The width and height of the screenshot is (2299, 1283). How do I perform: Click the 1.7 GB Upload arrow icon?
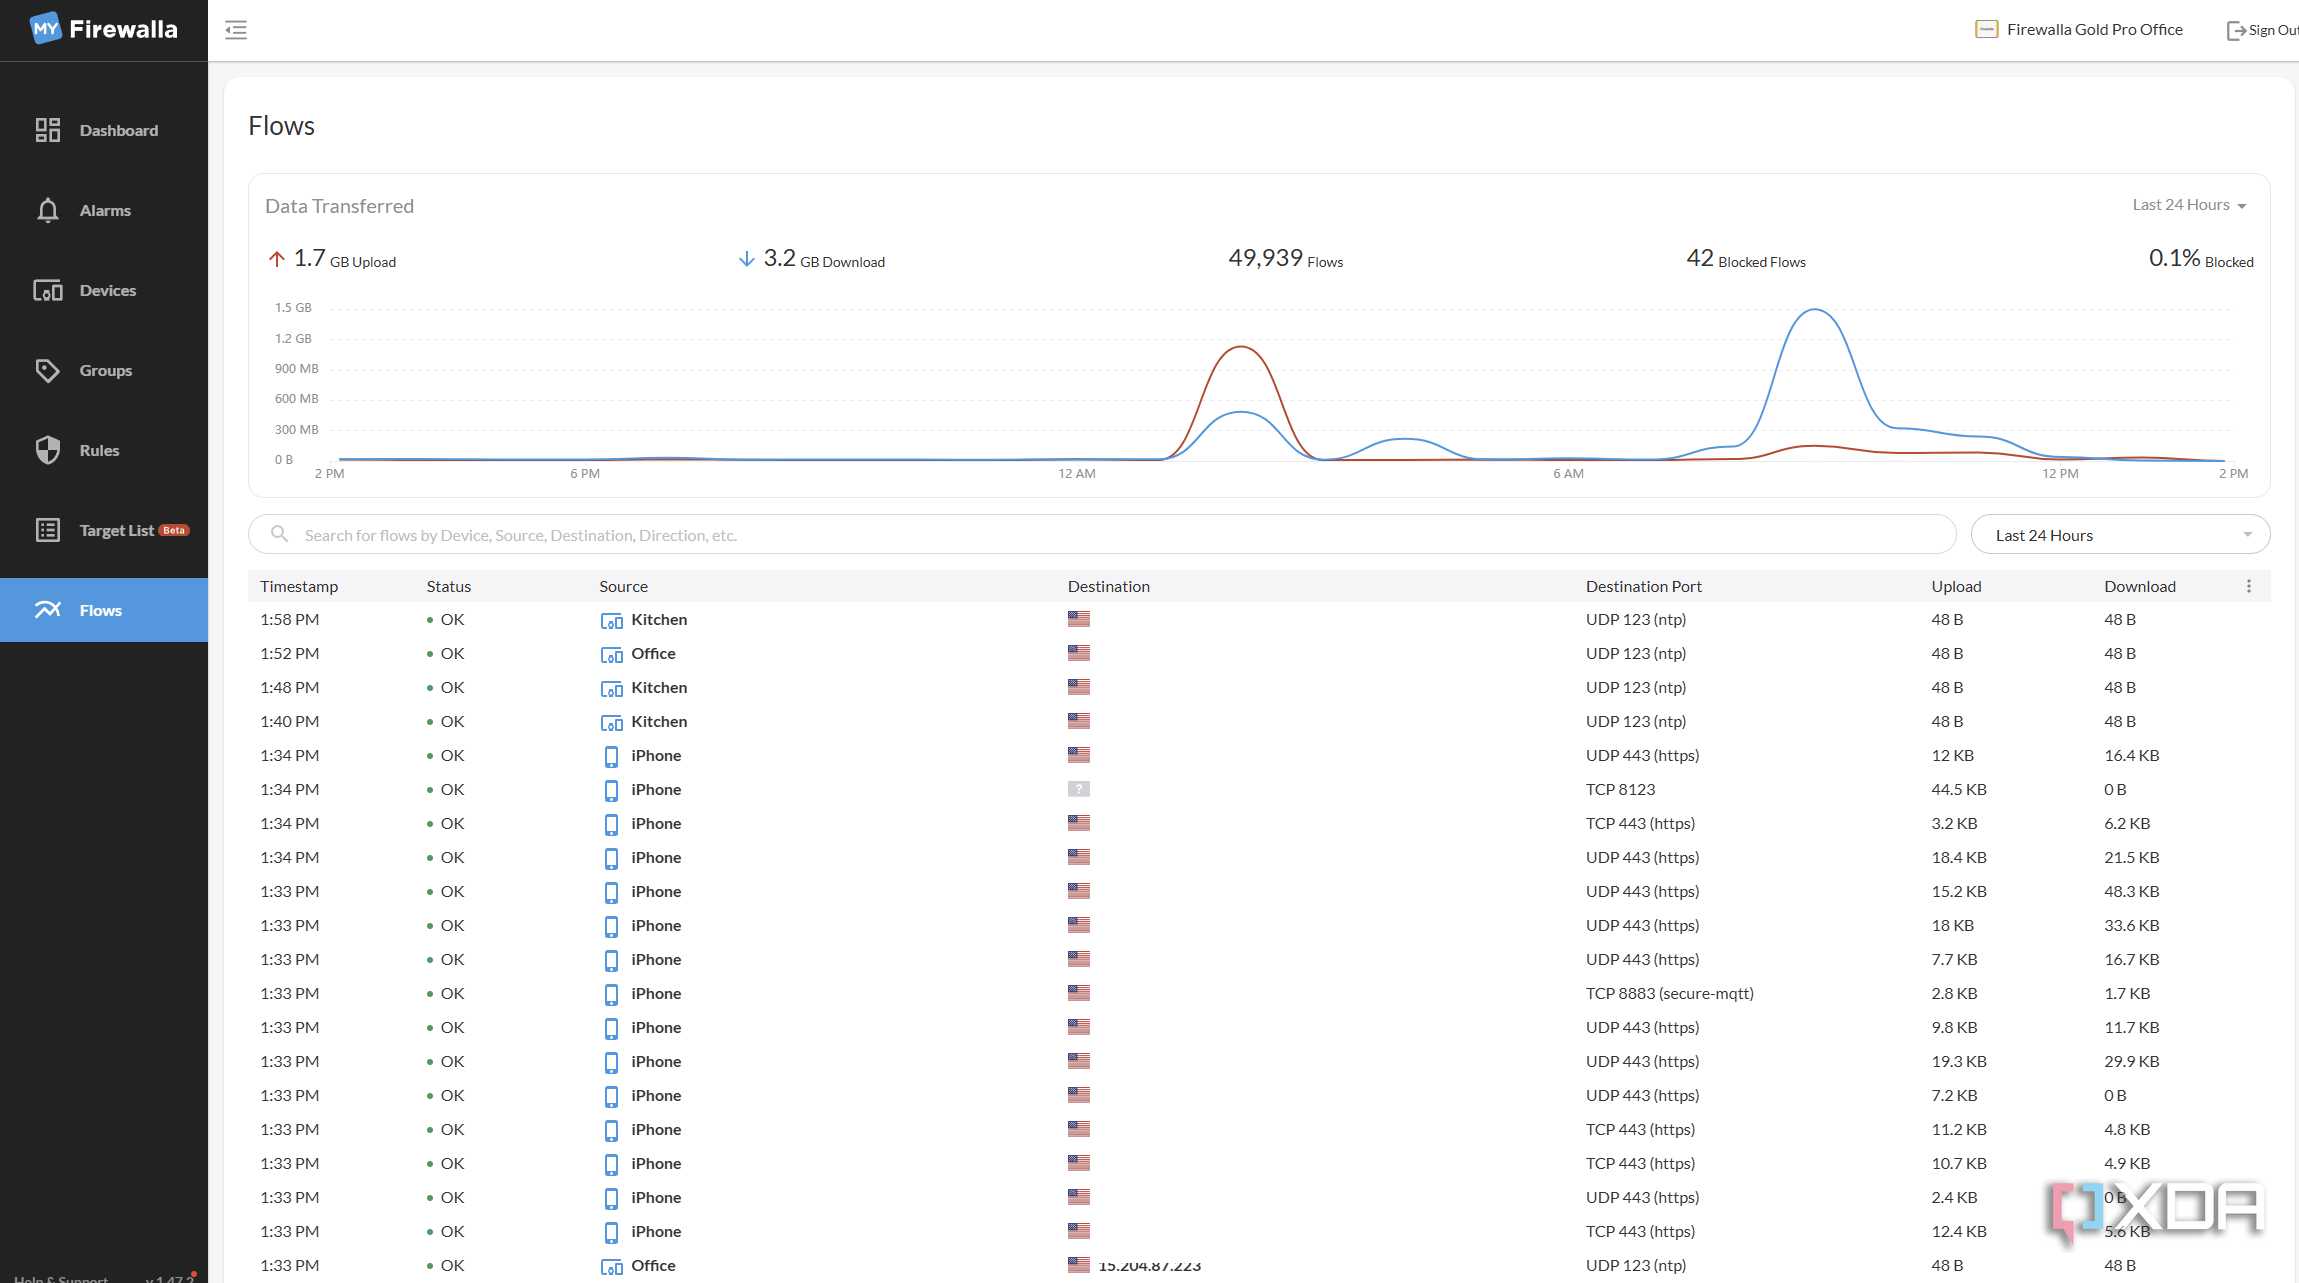point(277,259)
